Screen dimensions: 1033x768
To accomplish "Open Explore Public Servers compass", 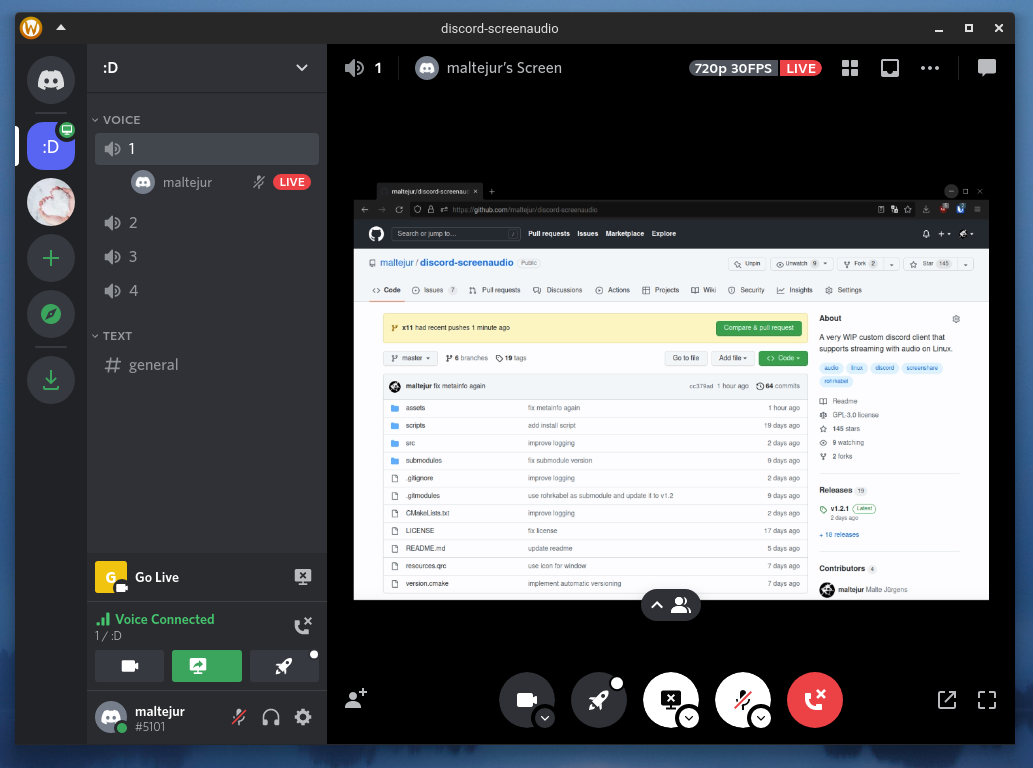I will click(x=51, y=314).
